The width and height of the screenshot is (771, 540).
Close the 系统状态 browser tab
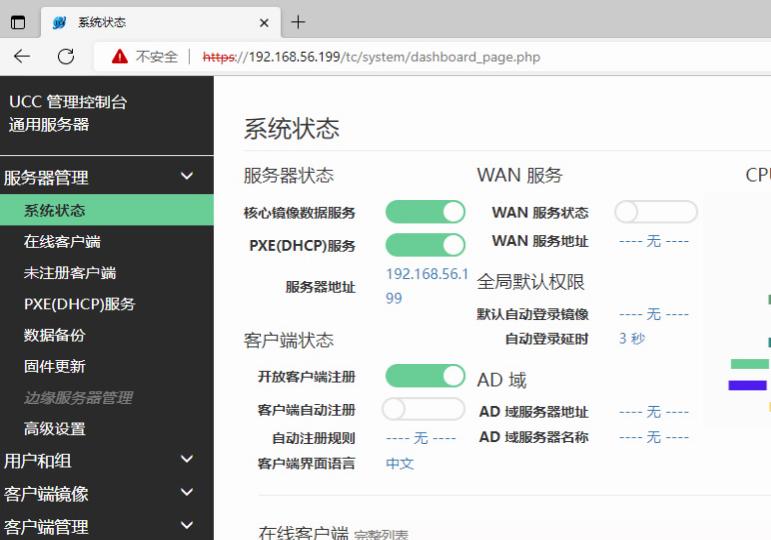(264, 22)
